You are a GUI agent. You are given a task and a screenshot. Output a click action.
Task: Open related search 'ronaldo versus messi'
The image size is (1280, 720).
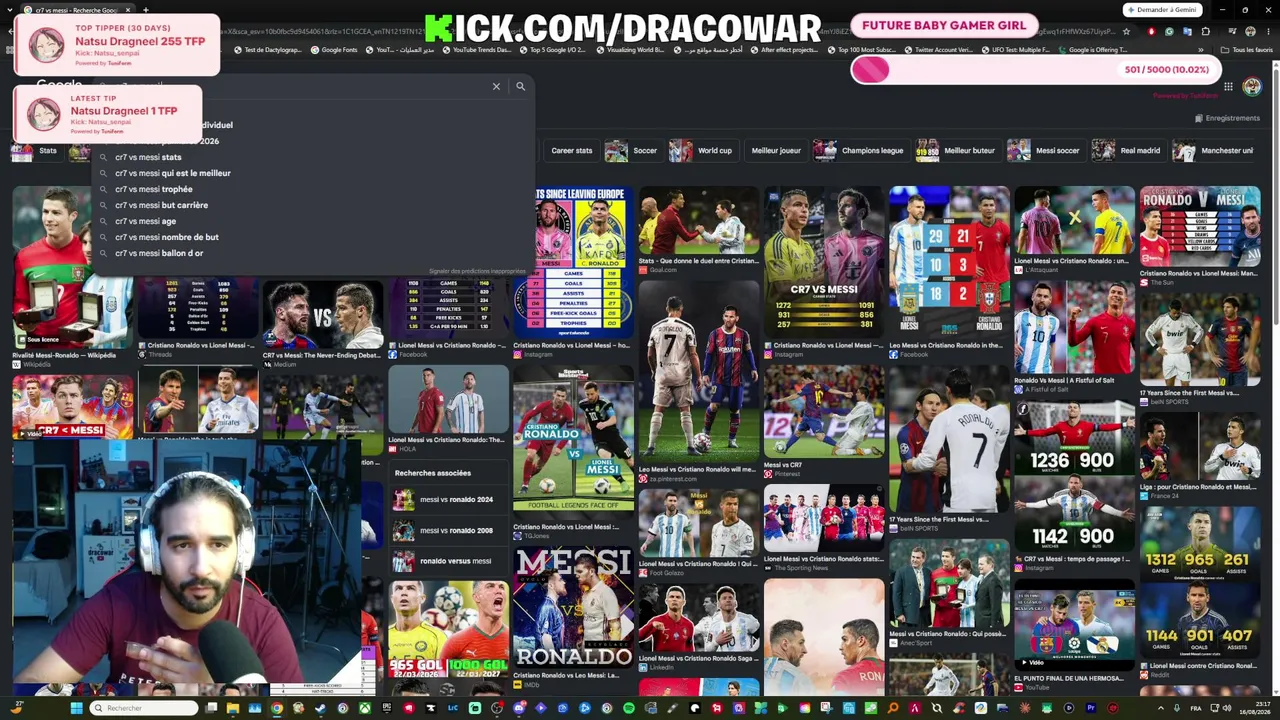pyautogui.click(x=447, y=561)
